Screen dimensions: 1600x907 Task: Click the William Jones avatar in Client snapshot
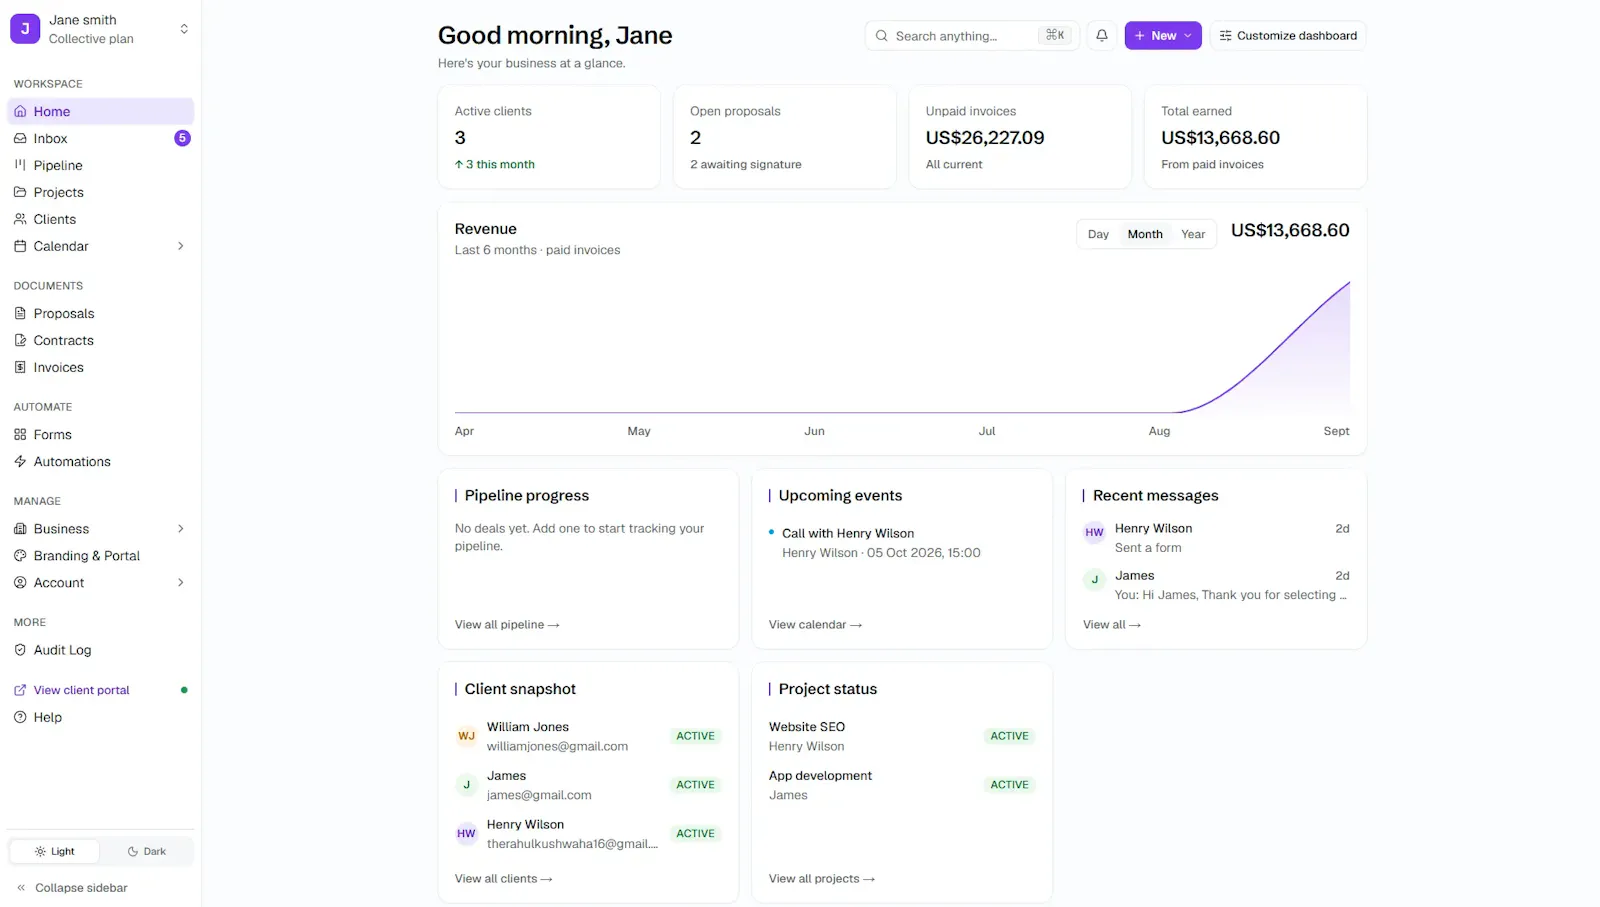466,736
